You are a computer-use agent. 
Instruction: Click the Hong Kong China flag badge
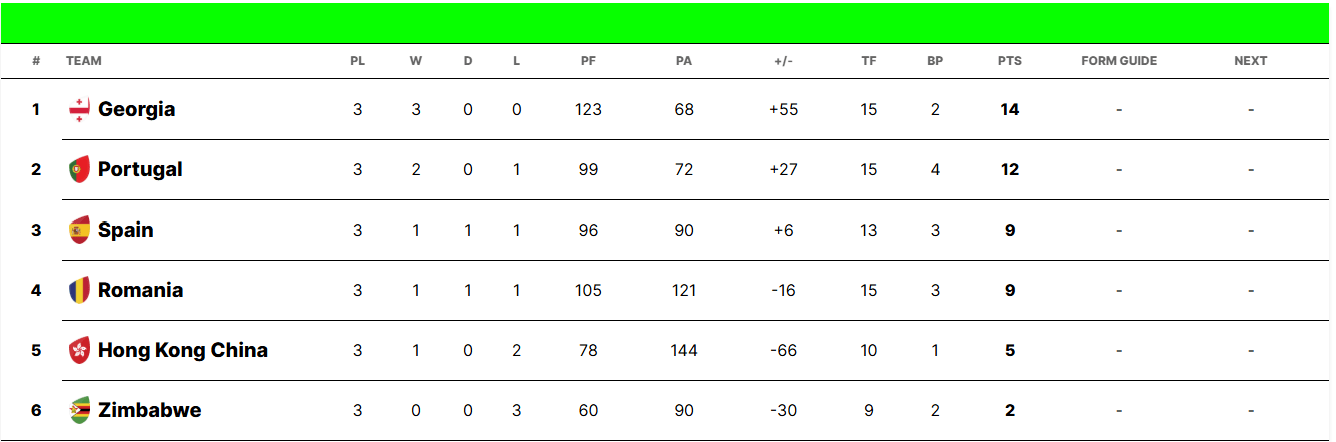[79, 350]
